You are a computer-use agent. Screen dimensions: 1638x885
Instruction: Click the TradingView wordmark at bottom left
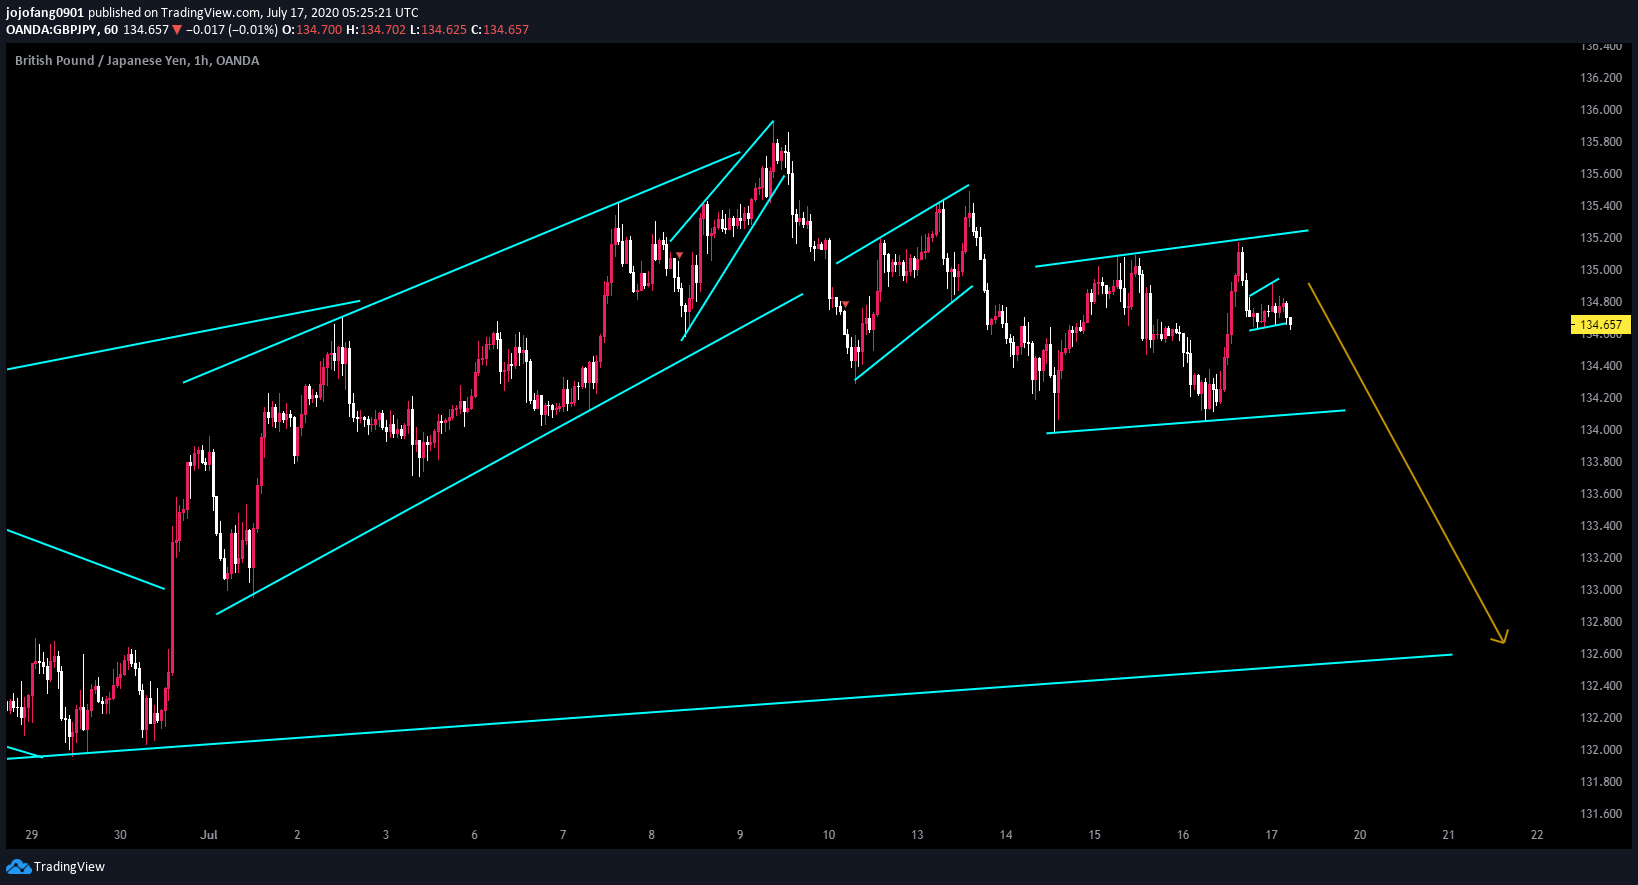pos(69,867)
